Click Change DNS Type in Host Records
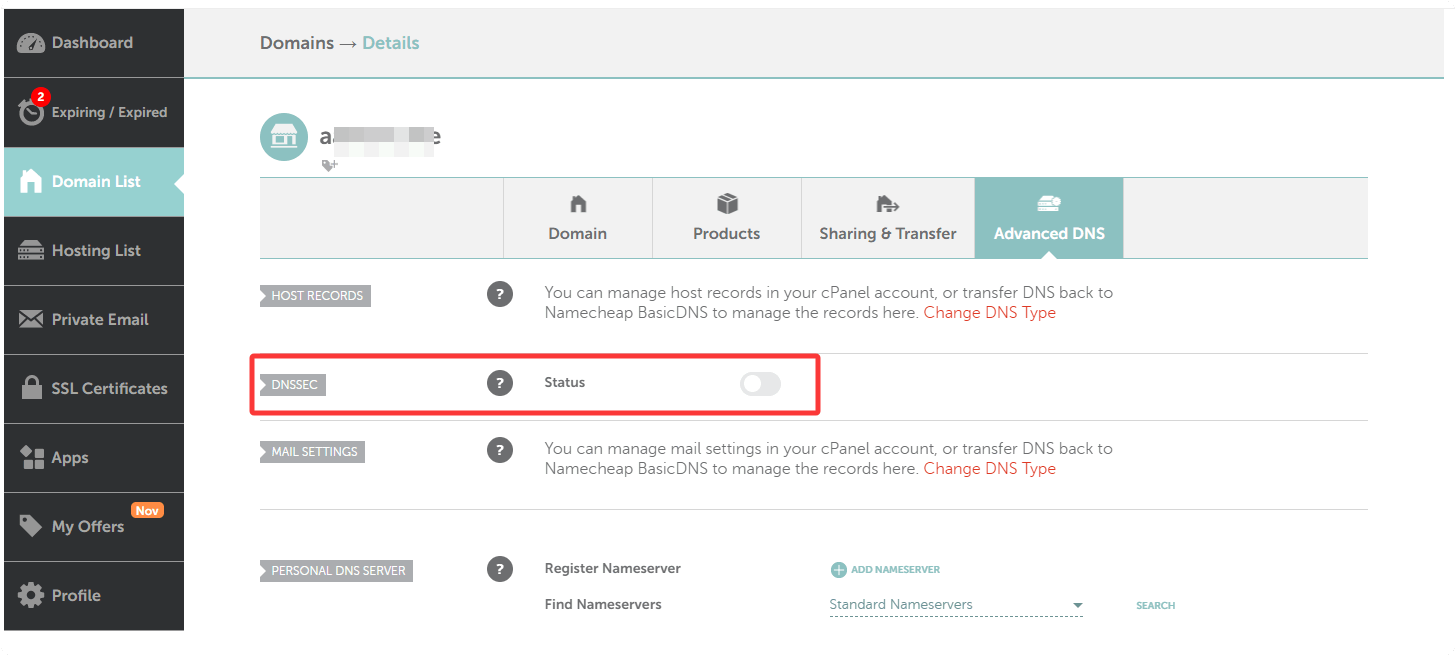 (989, 312)
